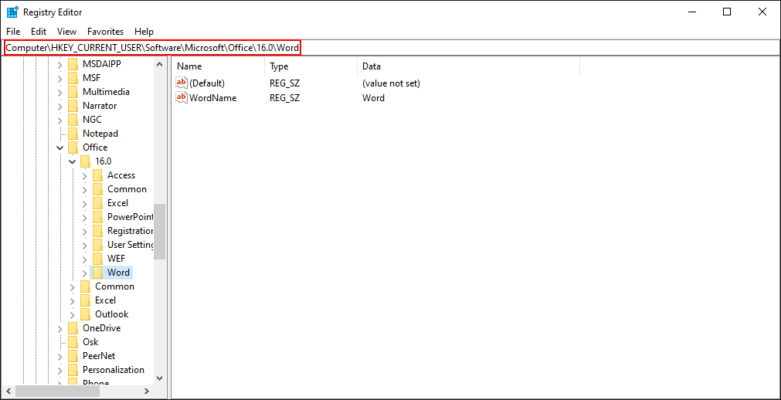The height and width of the screenshot is (400, 781).
Task: Click the tree scroll up arrow
Action: (x=159, y=64)
